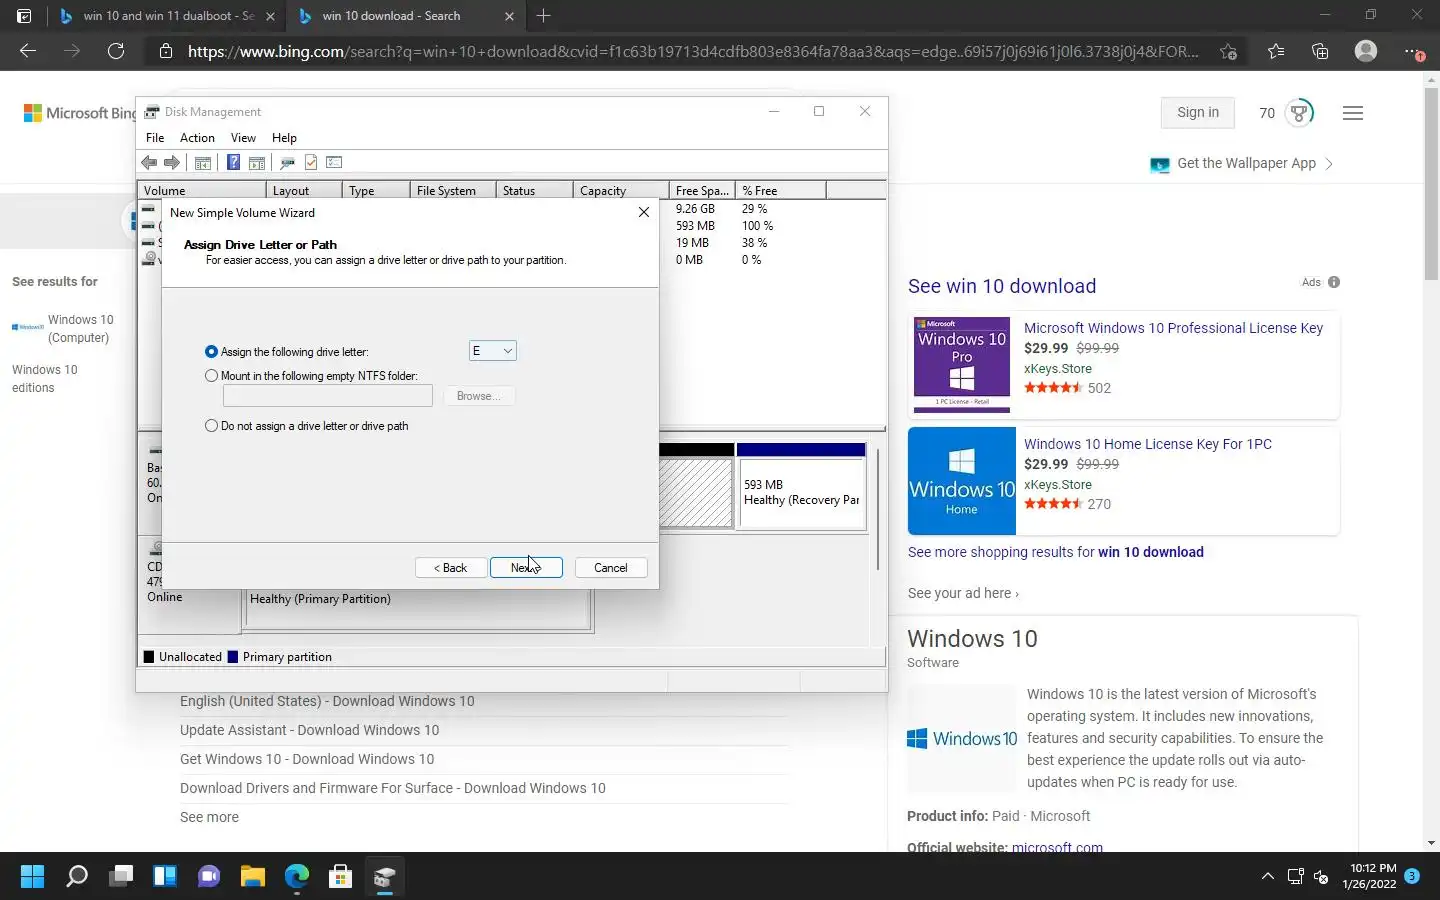1440x900 pixels.
Task: Open the File menu in Disk Management
Action: [155, 138]
